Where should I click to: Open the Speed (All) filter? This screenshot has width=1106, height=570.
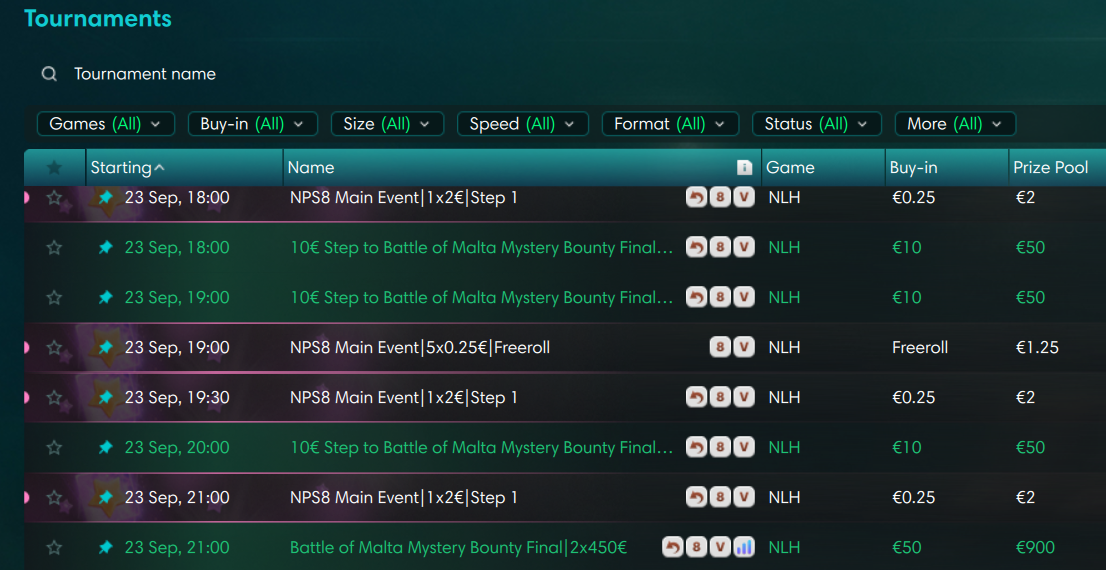(x=523, y=124)
